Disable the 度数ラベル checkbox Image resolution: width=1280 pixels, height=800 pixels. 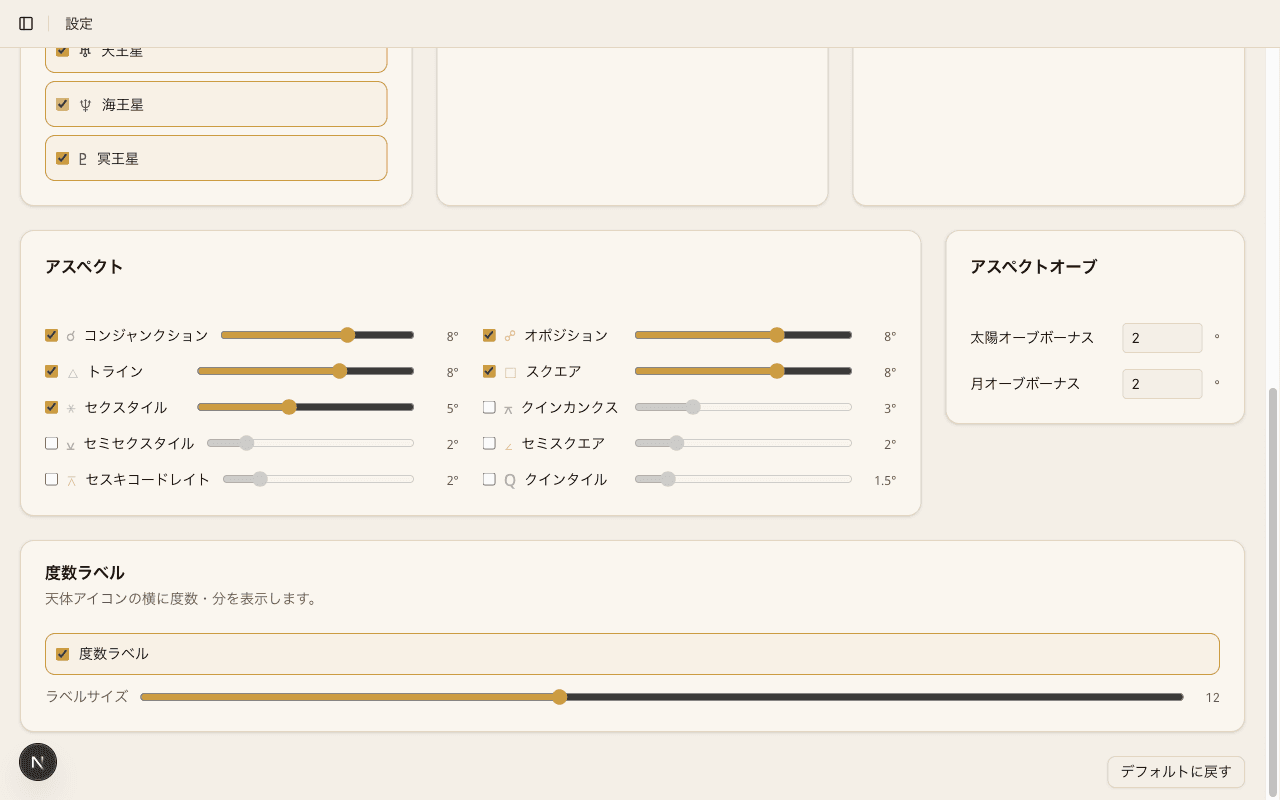61,653
